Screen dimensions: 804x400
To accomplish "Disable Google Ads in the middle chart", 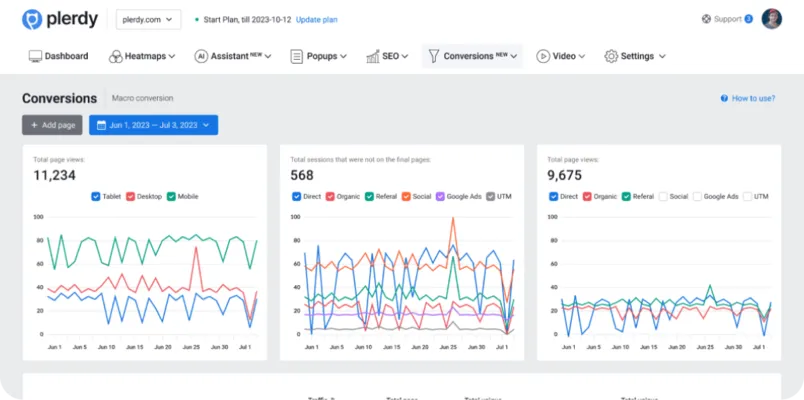I will (439, 197).
